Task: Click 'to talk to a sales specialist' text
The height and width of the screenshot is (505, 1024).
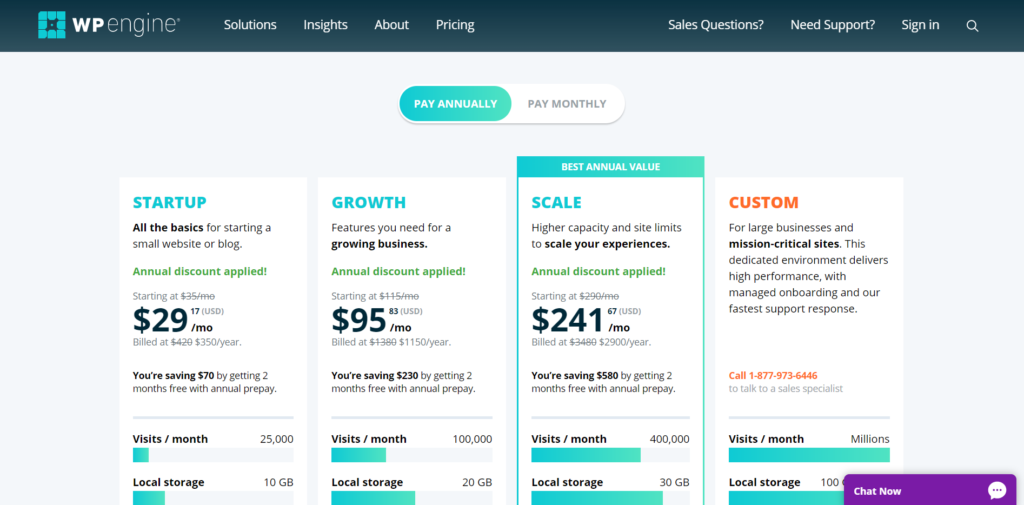Action: point(786,389)
